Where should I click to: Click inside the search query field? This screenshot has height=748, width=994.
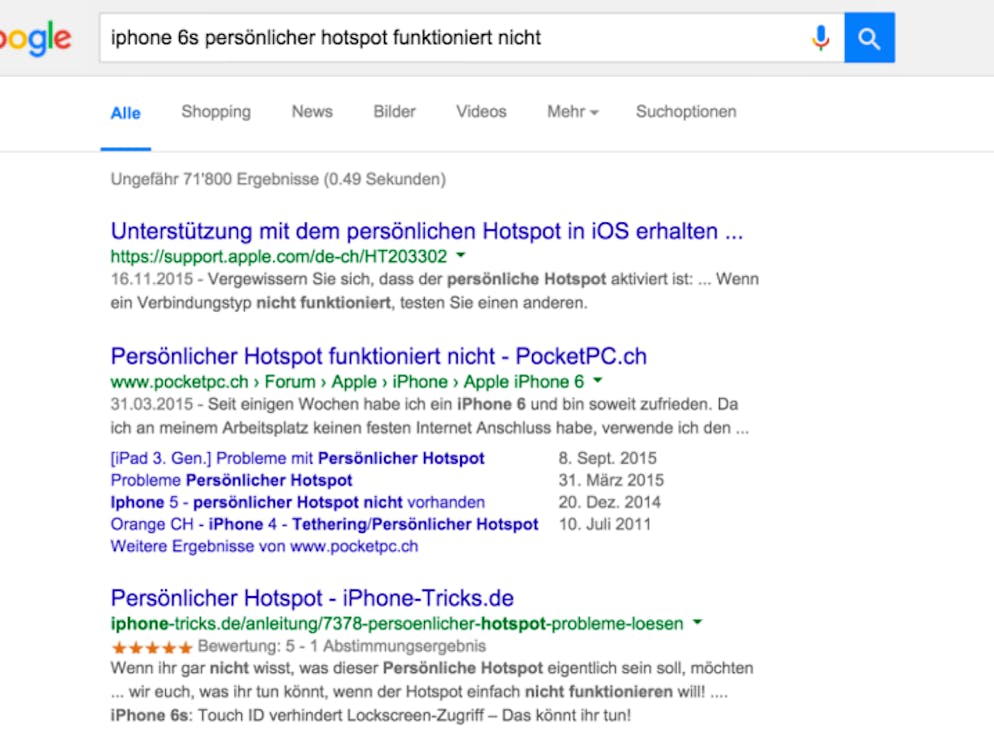(x=453, y=37)
